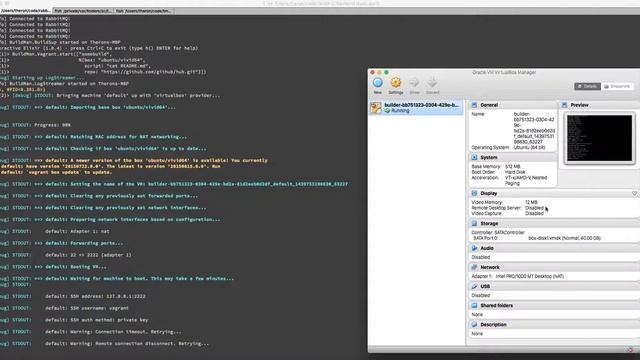
Task: Click the USB section header label
Action: tap(485, 287)
